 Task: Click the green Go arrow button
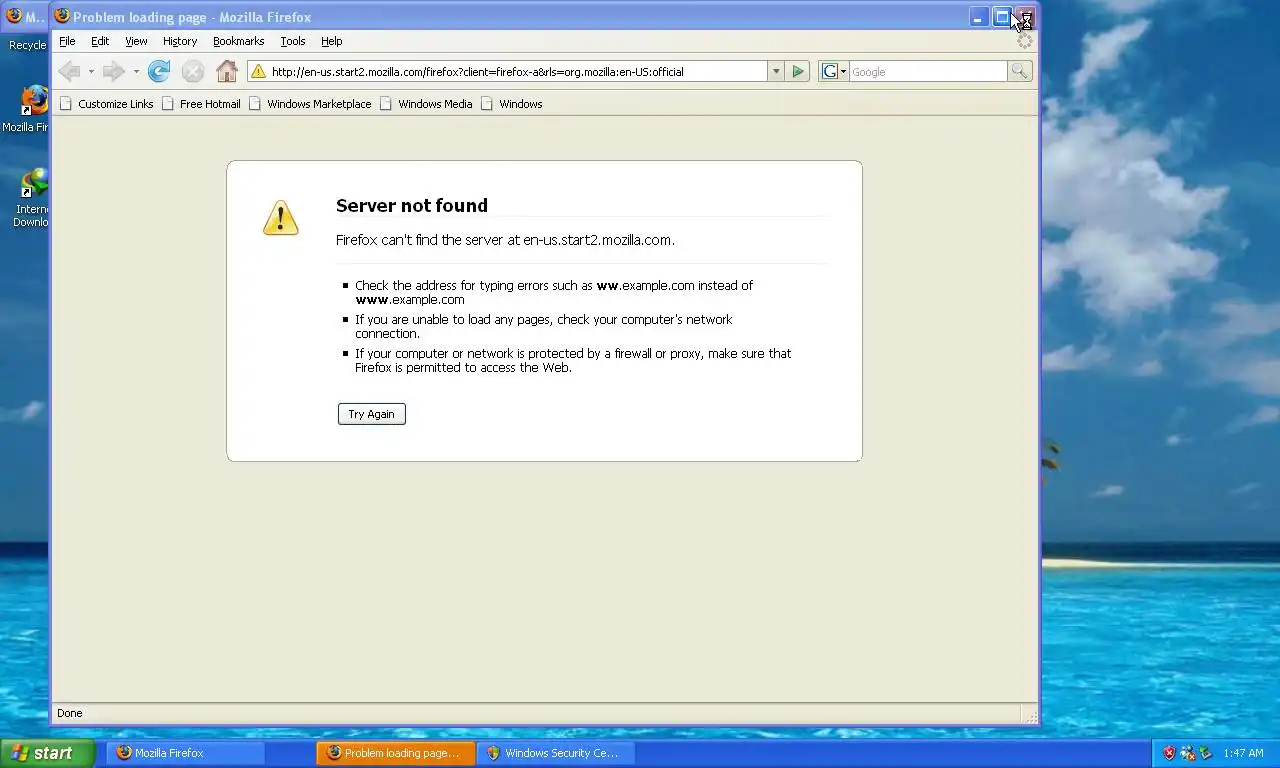pyautogui.click(x=797, y=71)
